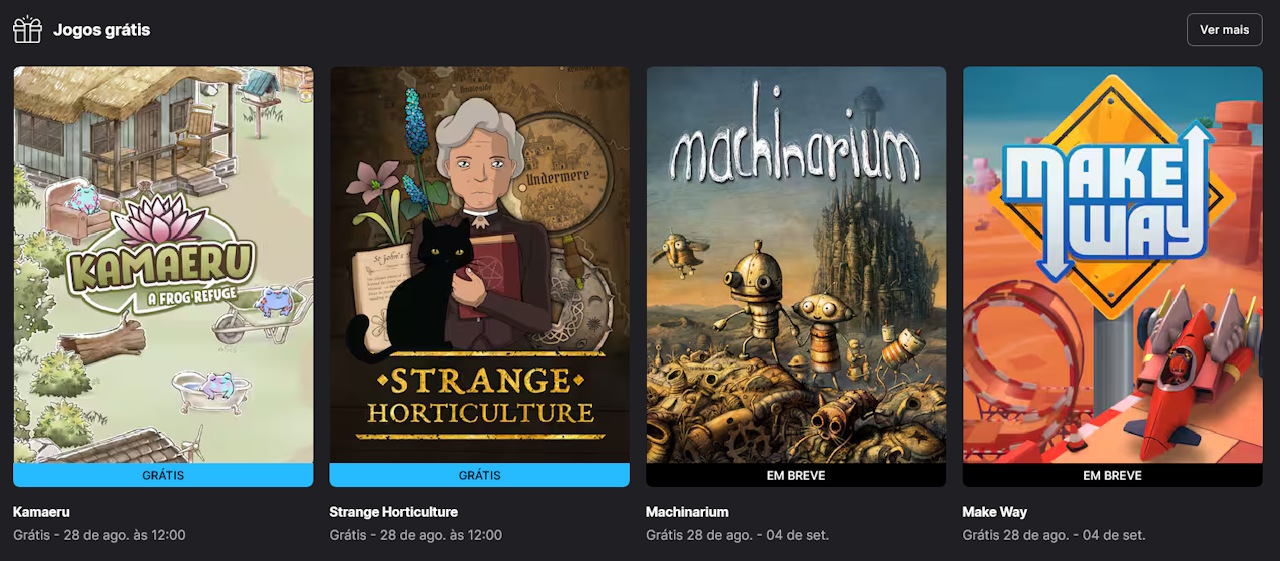The height and width of the screenshot is (561, 1280).
Task: Click the gift box icon beside Jogos grátis
Action: pyautogui.click(x=28, y=30)
